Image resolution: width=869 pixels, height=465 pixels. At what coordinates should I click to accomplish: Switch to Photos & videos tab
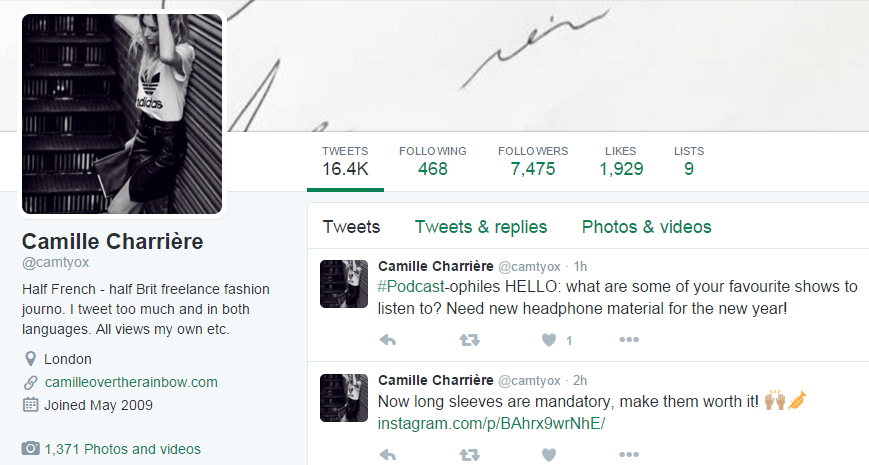pyautogui.click(x=646, y=227)
